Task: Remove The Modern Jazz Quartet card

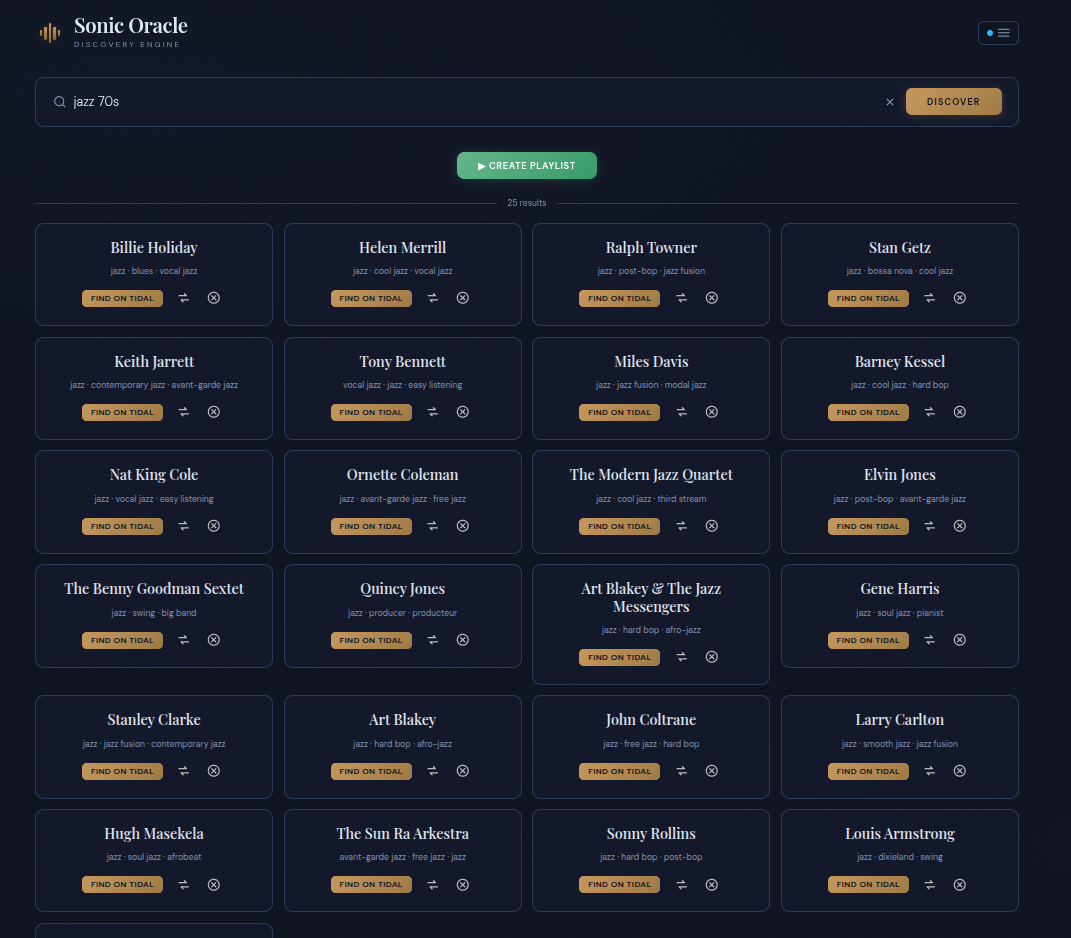Action: [x=711, y=526]
